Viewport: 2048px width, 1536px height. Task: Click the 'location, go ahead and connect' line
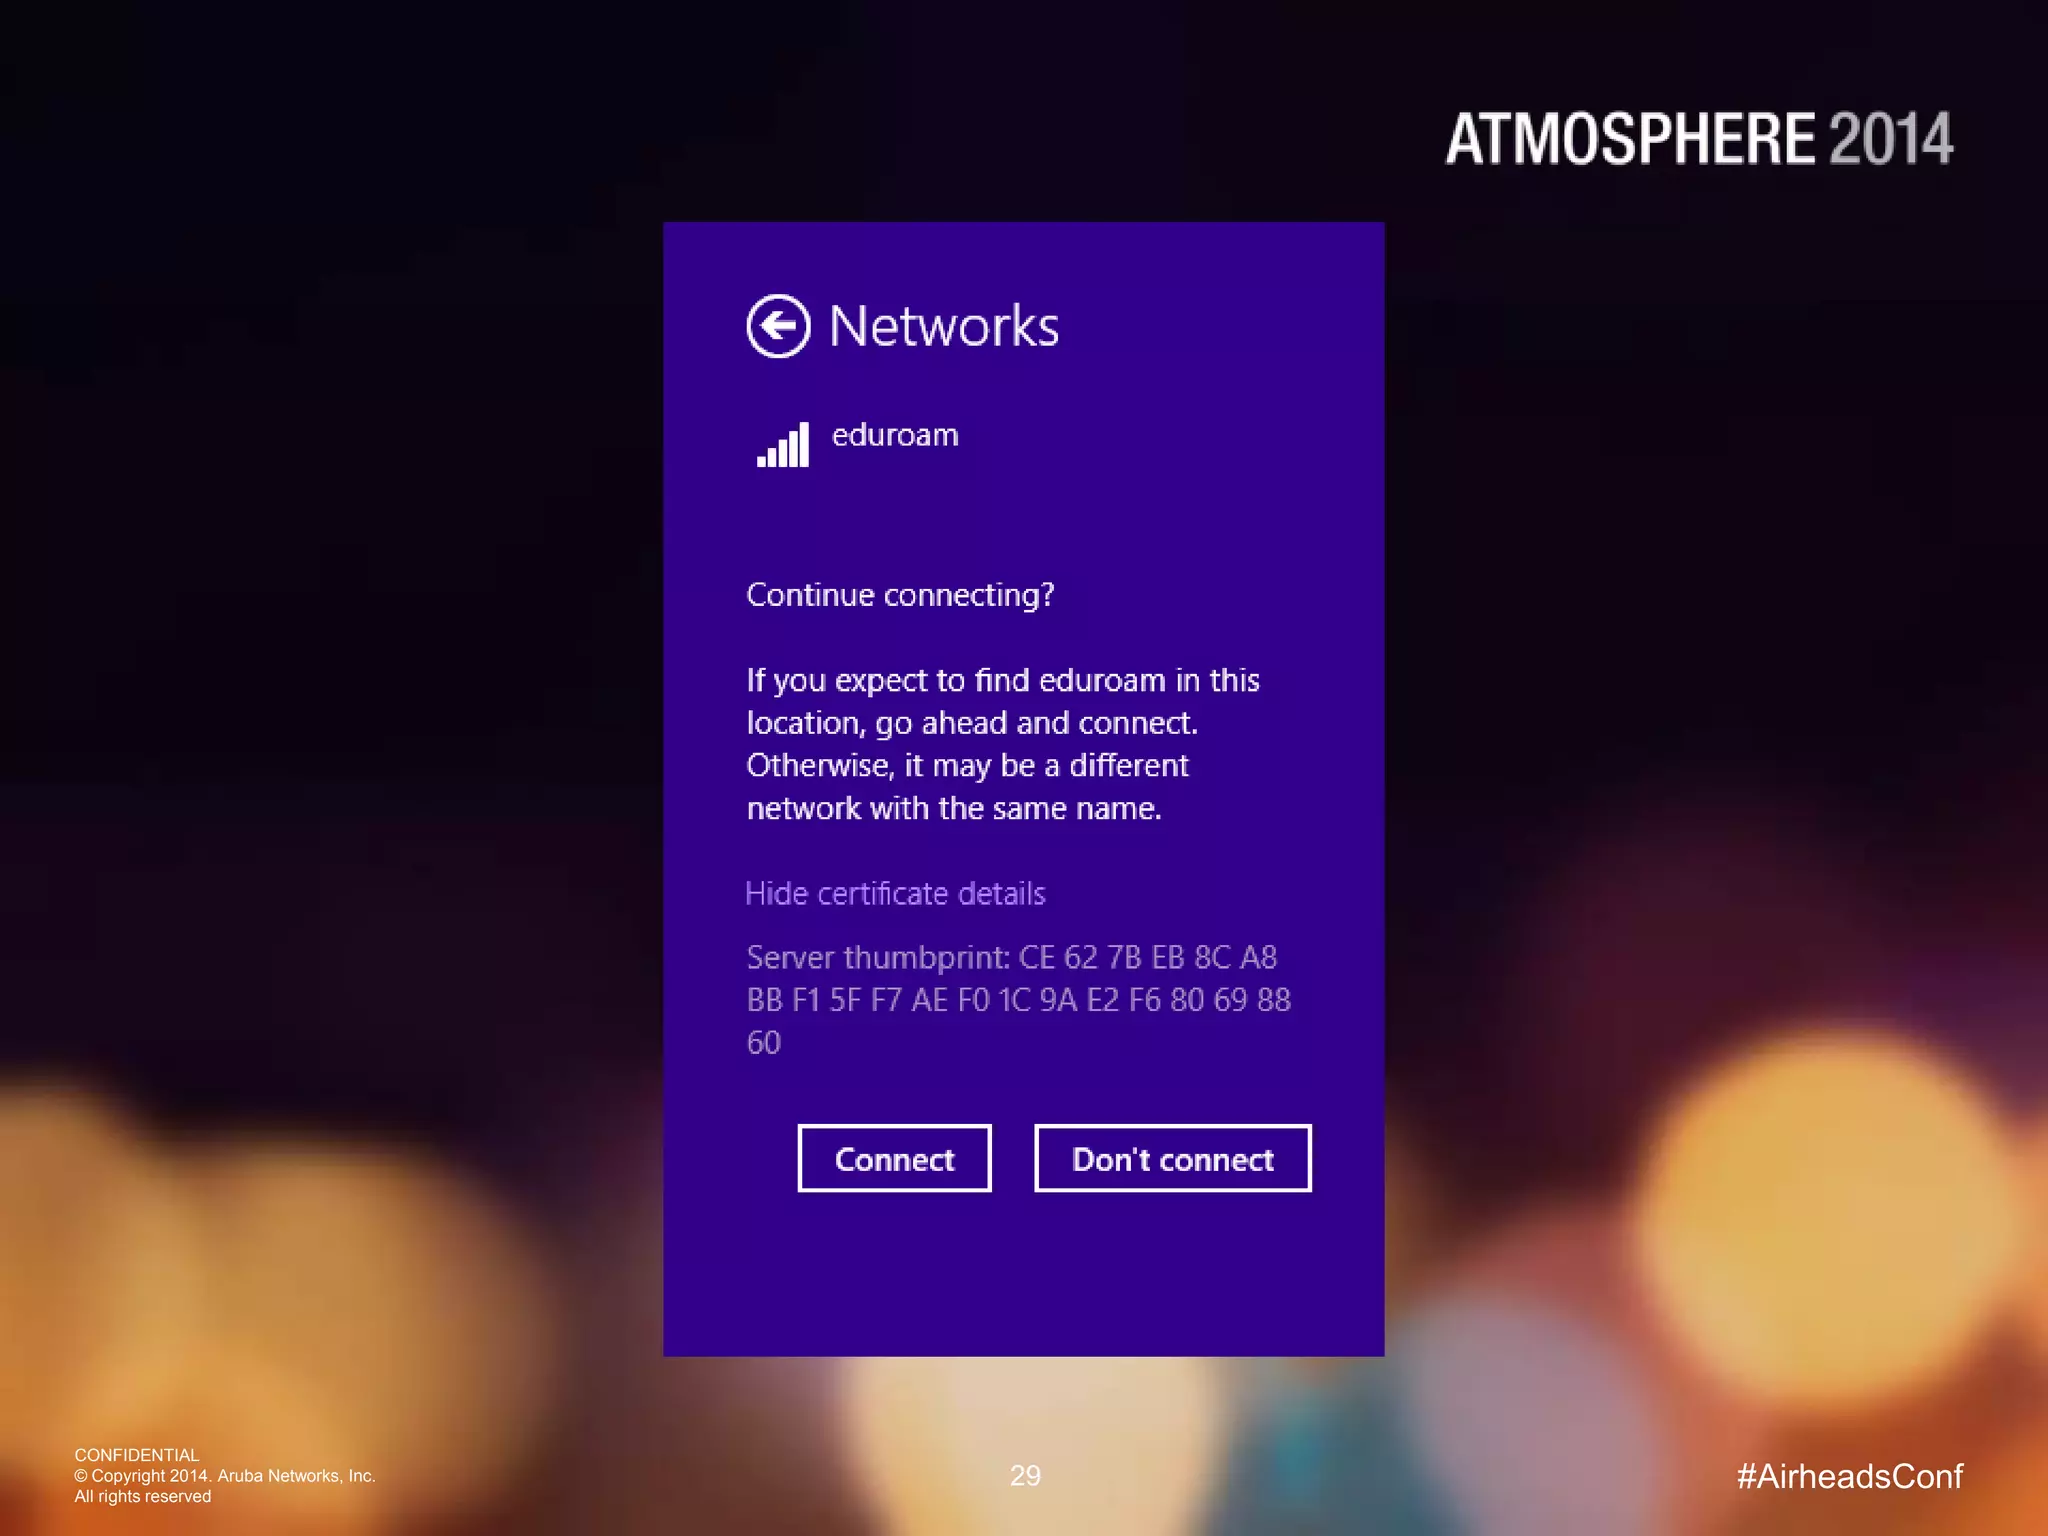click(972, 723)
